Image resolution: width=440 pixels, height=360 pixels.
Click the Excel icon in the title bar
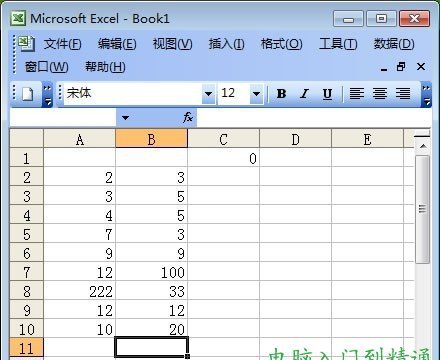(18, 18)
